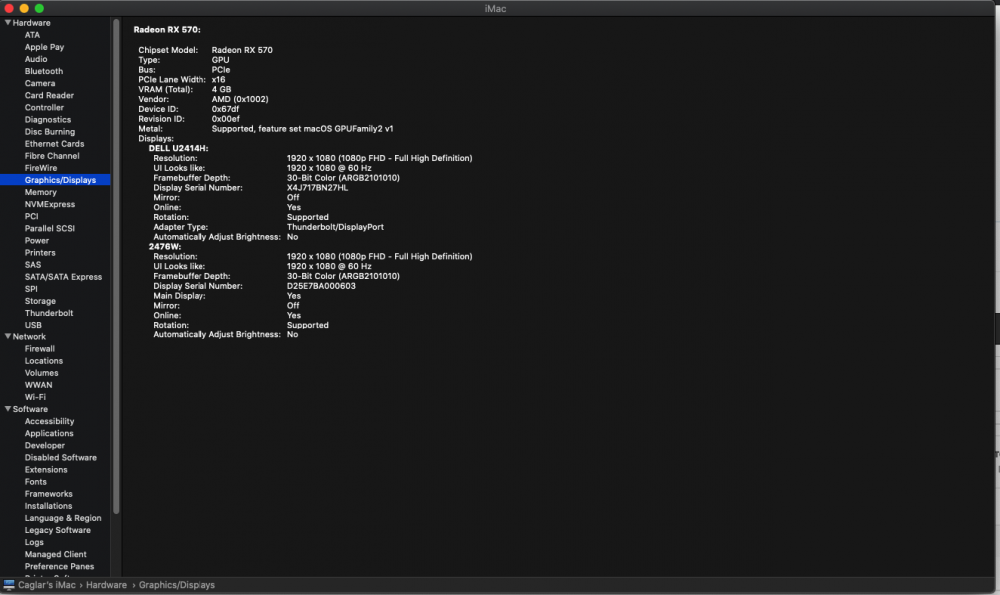Viewport: 1000px width, 595px height.
Task: Select Fibre Channel item
Action: pos(52,156)
